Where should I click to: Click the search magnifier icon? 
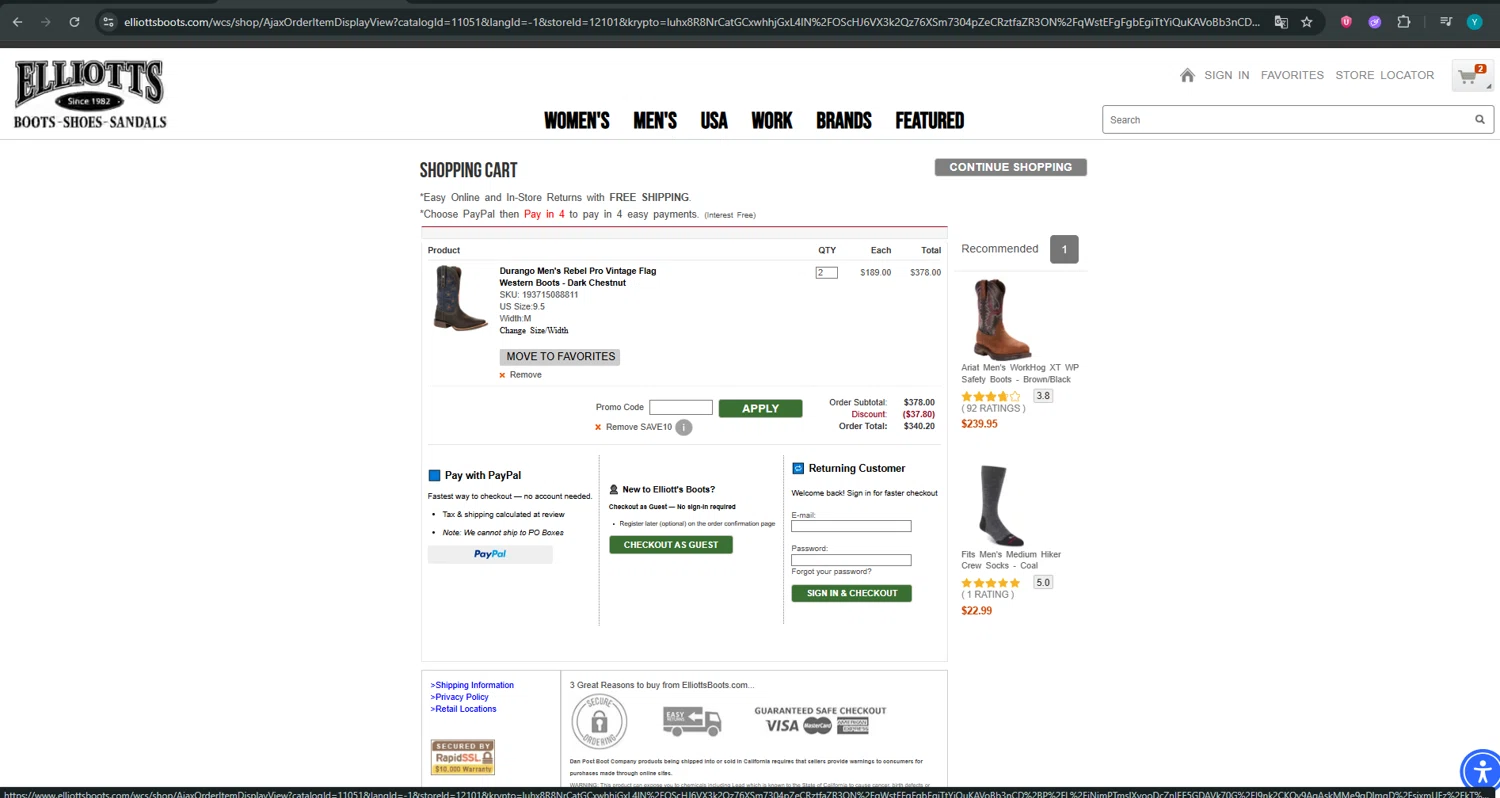point(1480,120)
